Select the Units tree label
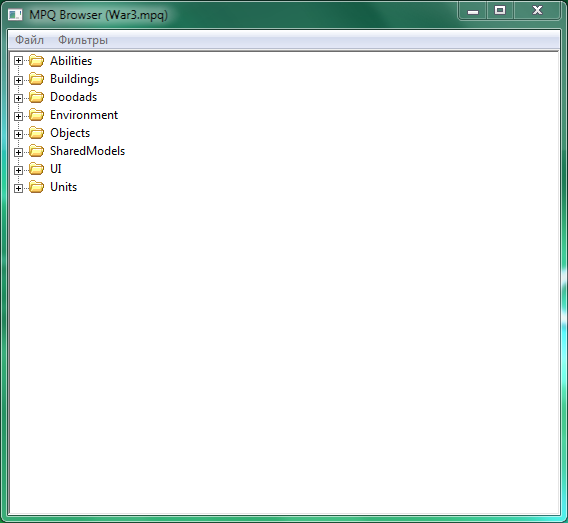The image size is (568, 523). (63, 187)
